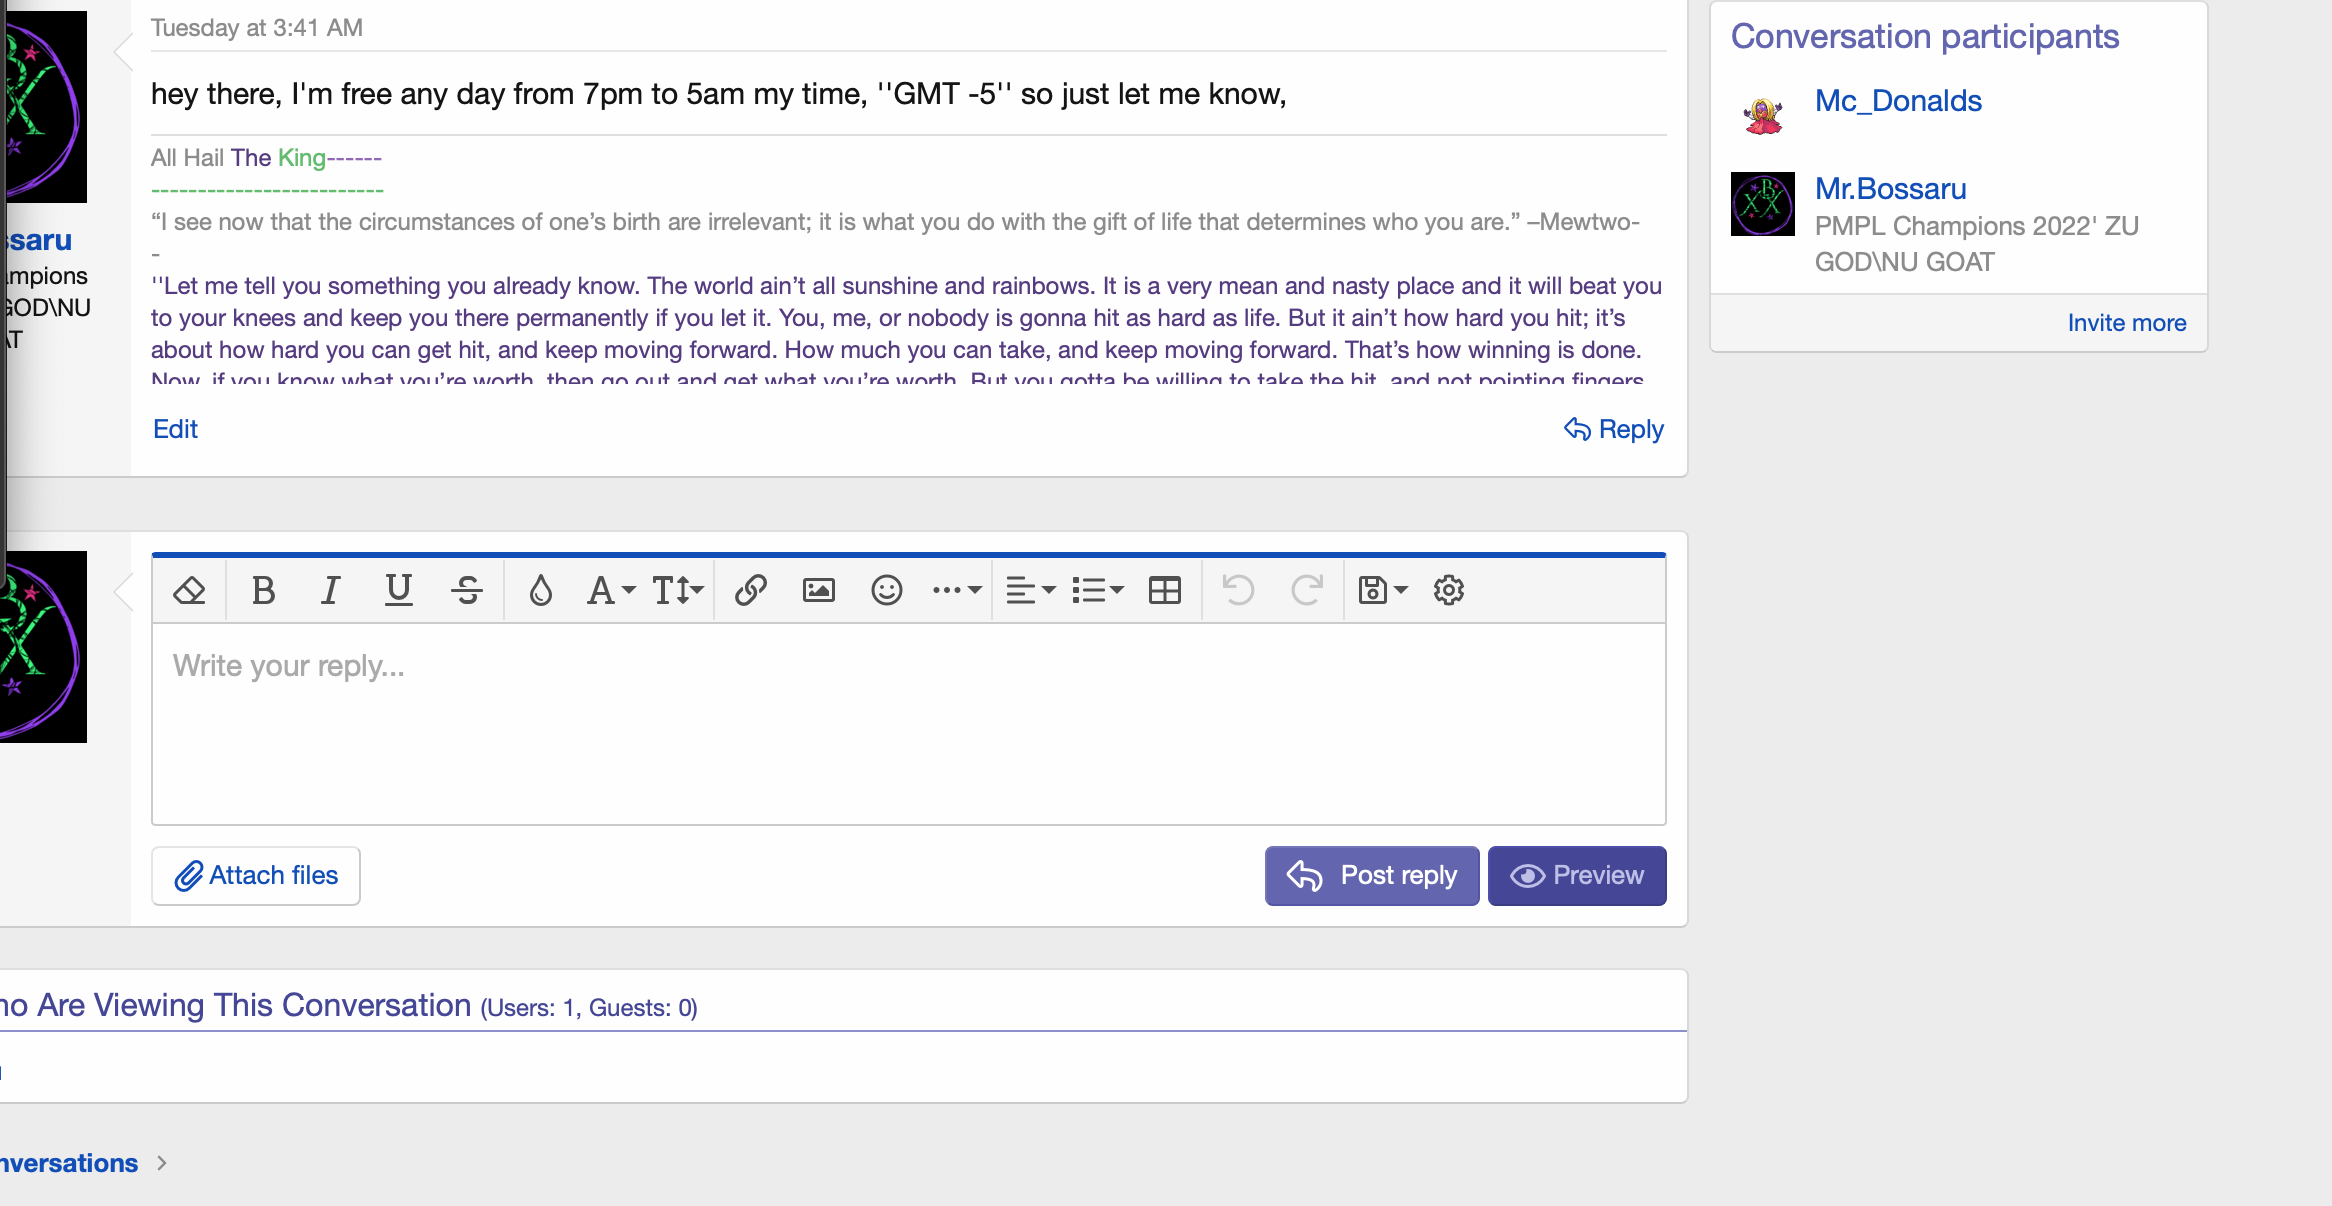Click into the Write your reply text area
The image size is (2332, 1206).
click(909, 724)
